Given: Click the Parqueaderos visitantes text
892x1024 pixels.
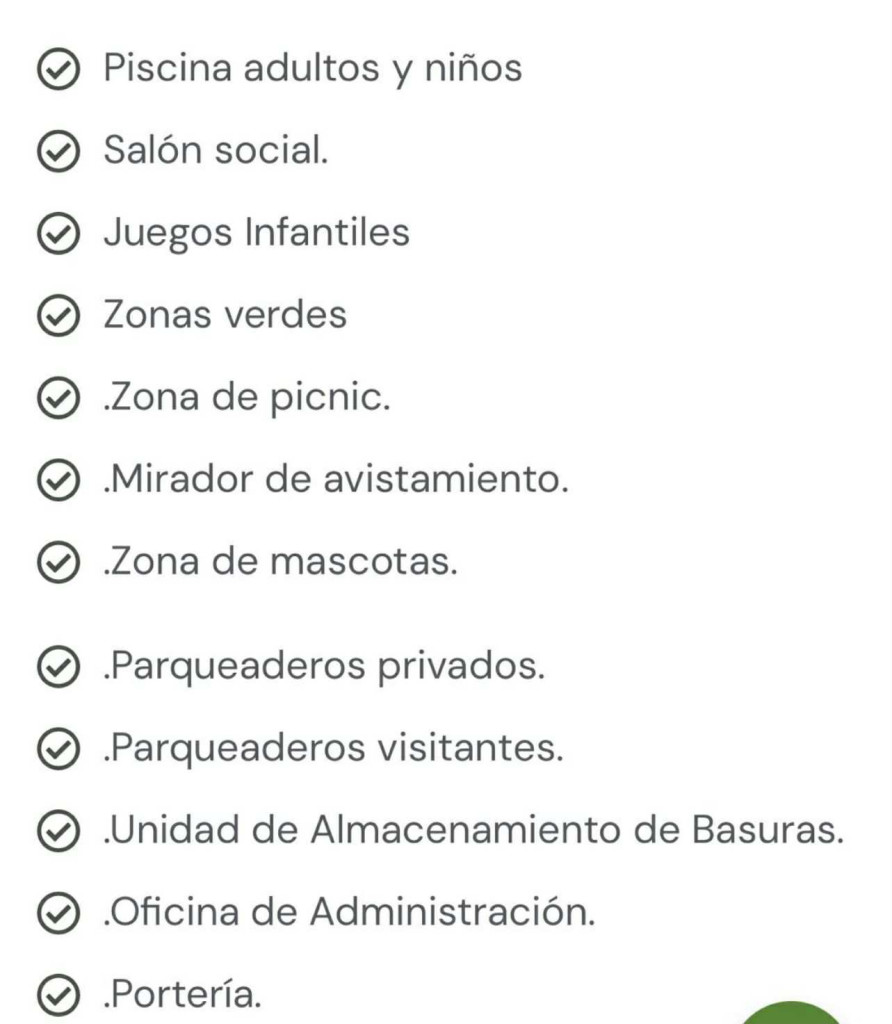Looking at the screenshot, I should pyautogui.click(x=333, y=749).
